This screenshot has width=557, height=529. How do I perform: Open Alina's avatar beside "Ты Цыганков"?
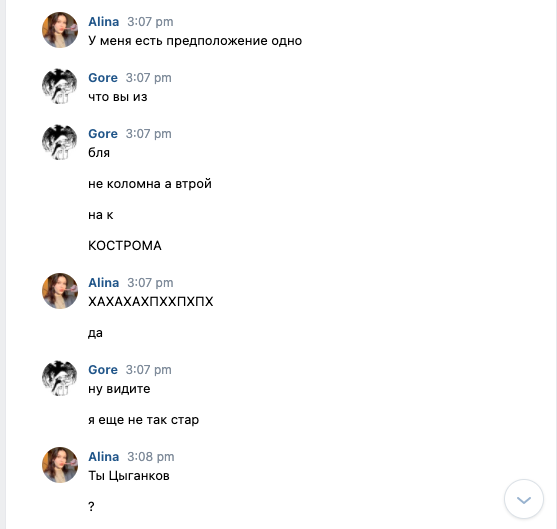(x=60, y=465)
